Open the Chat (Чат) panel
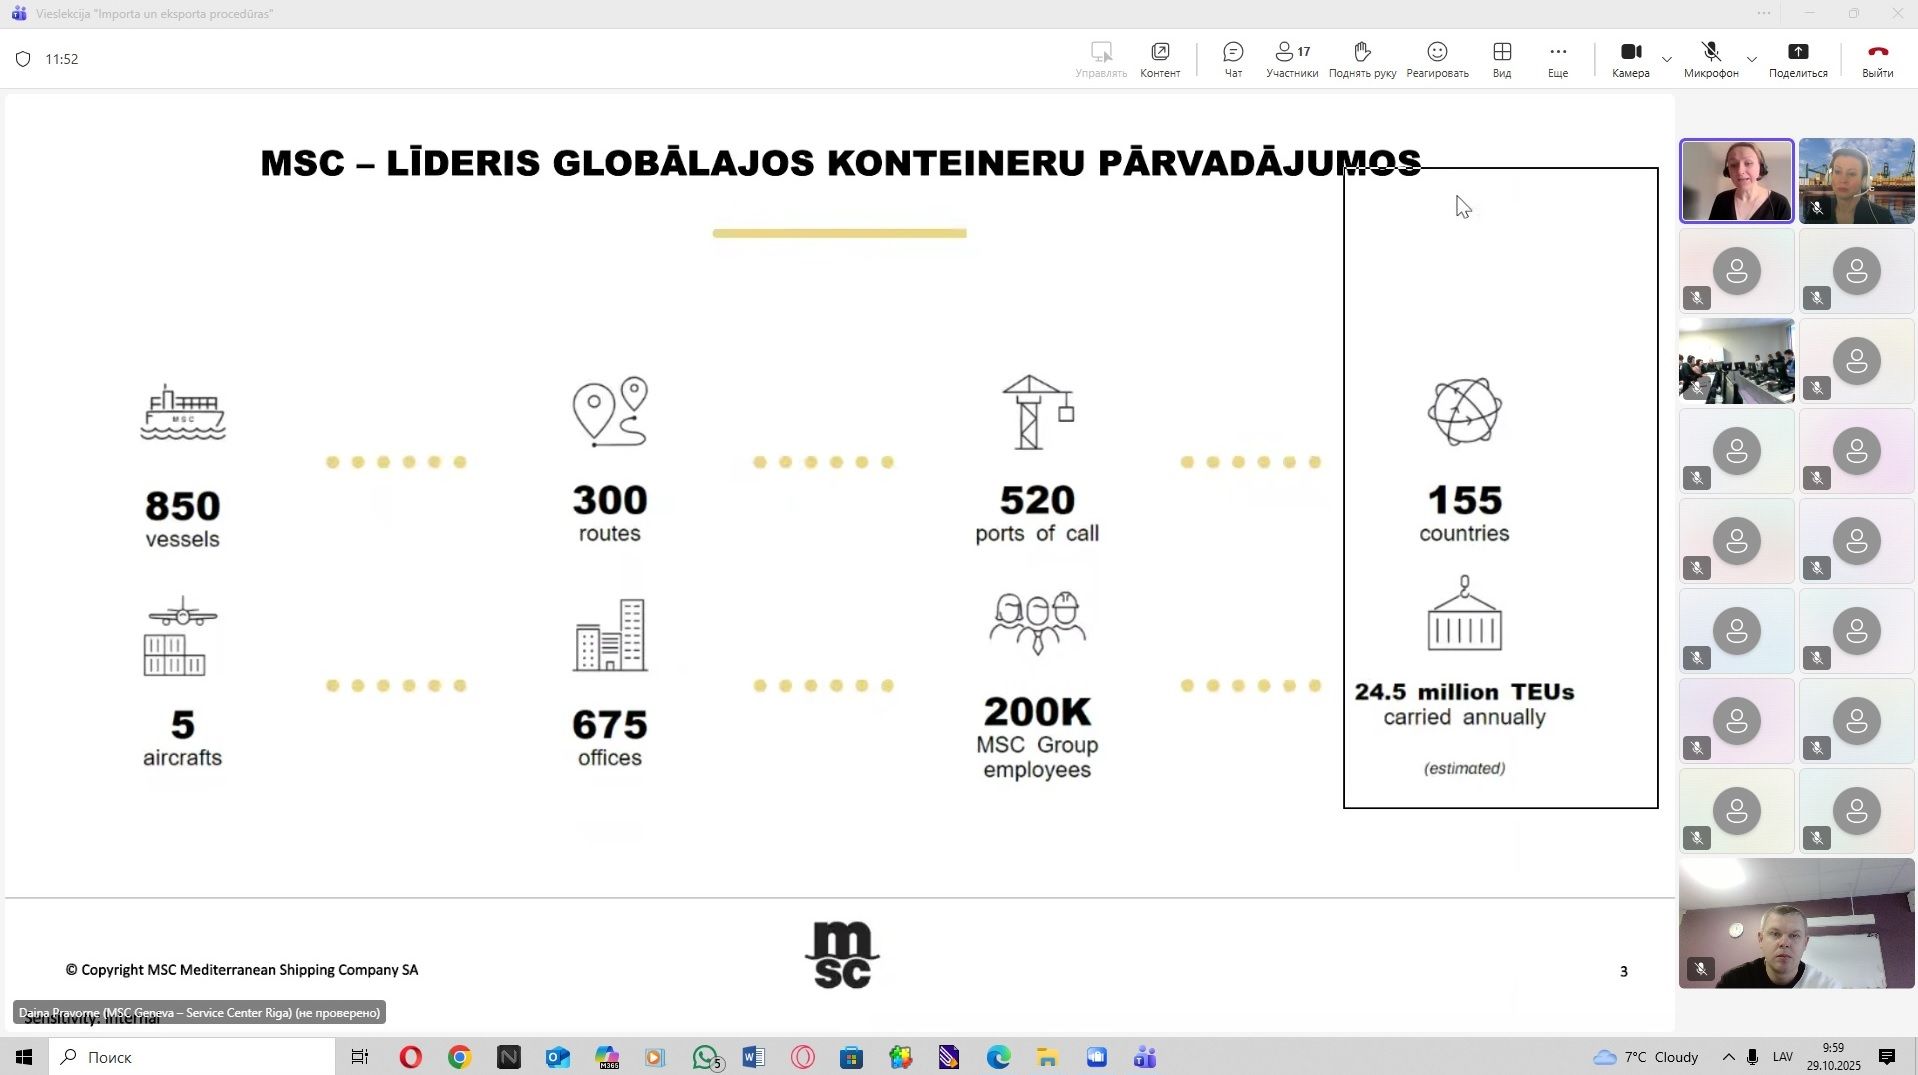Viewport: 1918px width, 1075px height. click(1233, 59)
